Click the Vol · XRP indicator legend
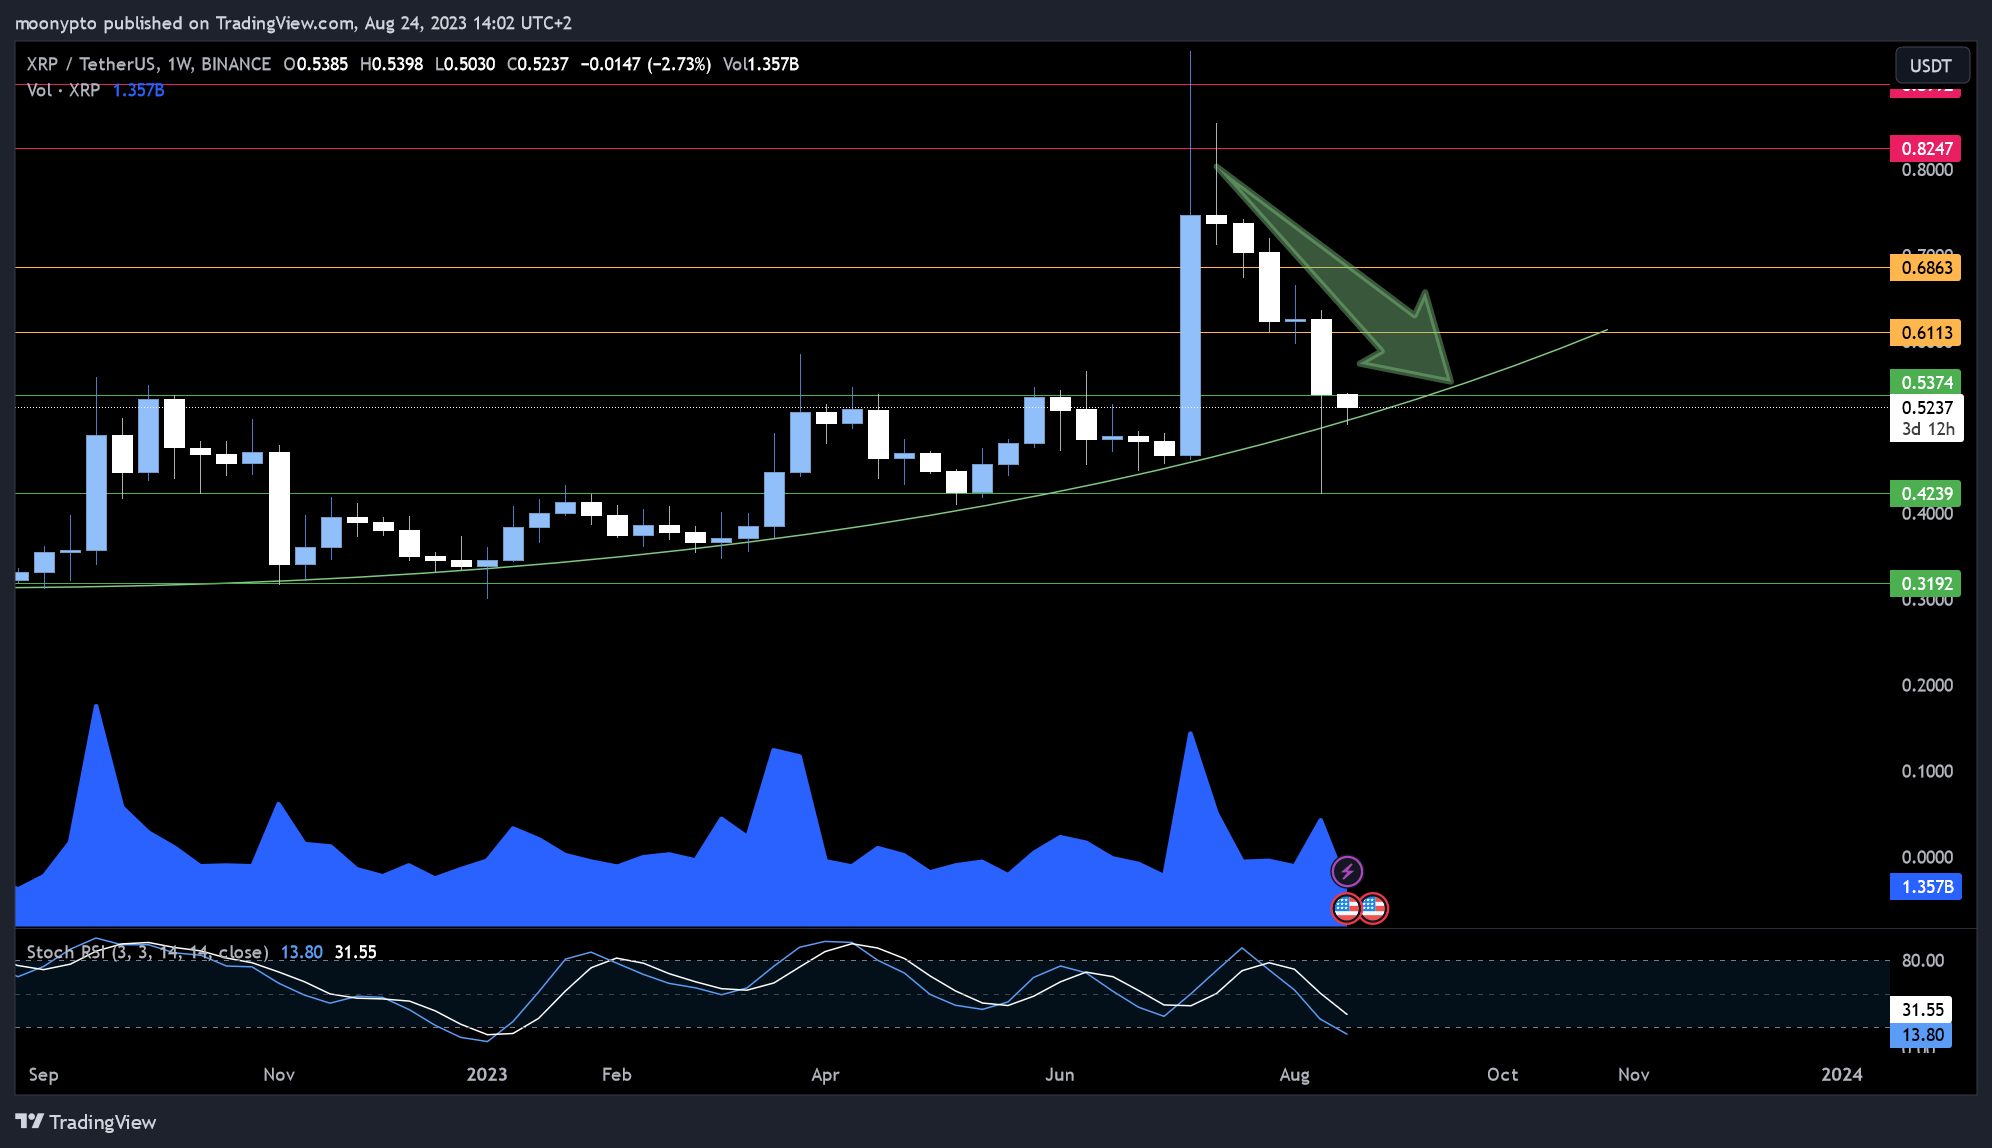 (x=63, y=90)
